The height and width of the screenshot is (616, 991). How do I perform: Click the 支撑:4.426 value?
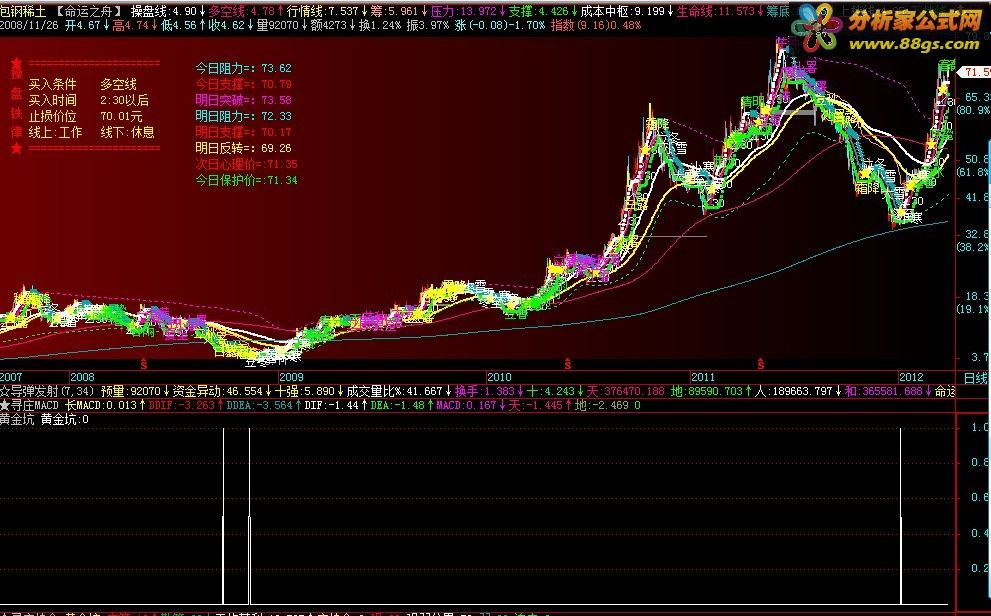pyautogui.click(x=543, y=11)
